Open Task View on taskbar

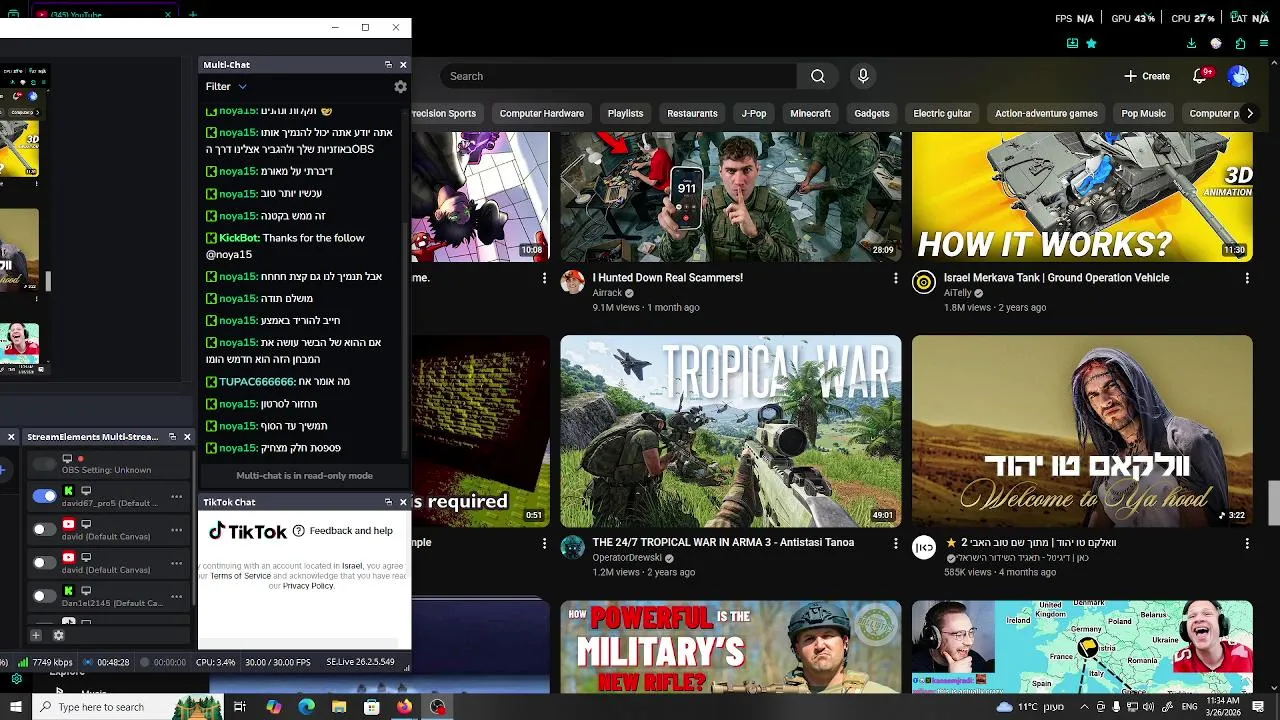[240, 707]
